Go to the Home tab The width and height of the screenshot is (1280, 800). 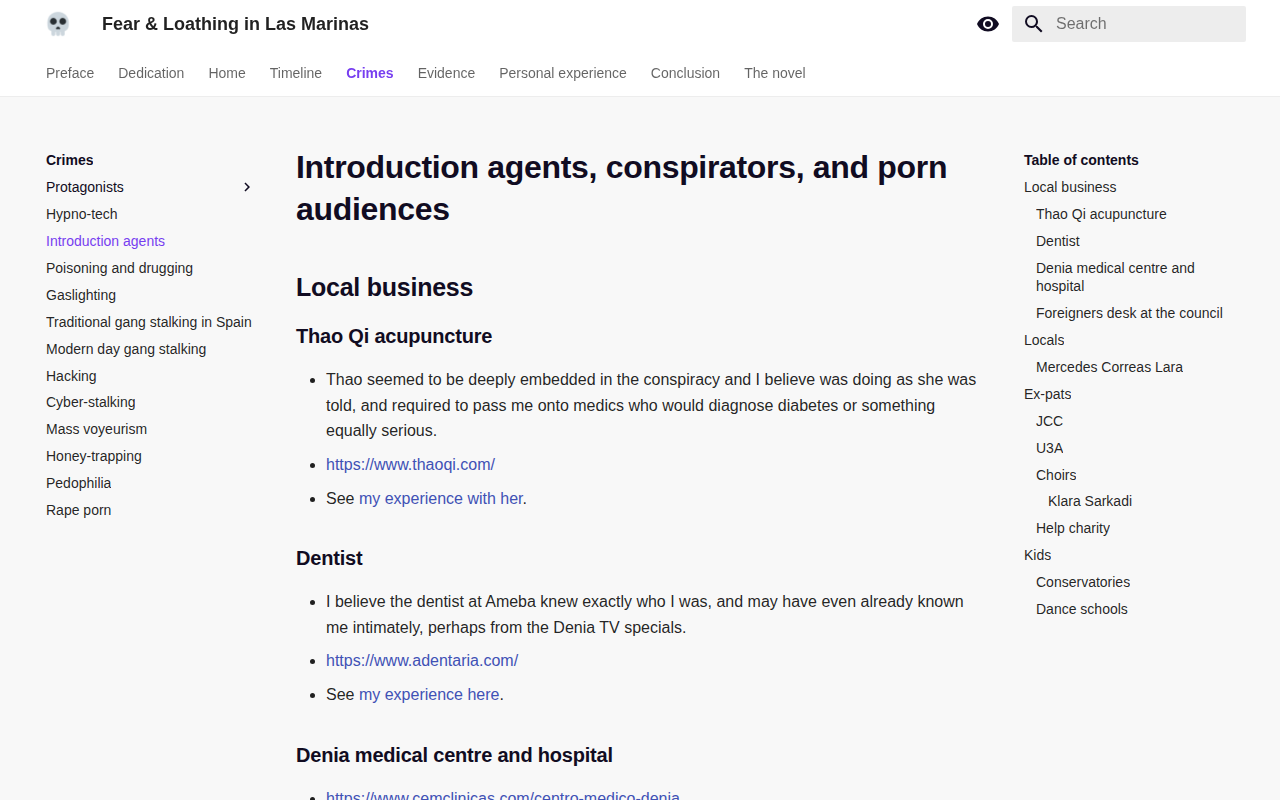pos(227,73)
